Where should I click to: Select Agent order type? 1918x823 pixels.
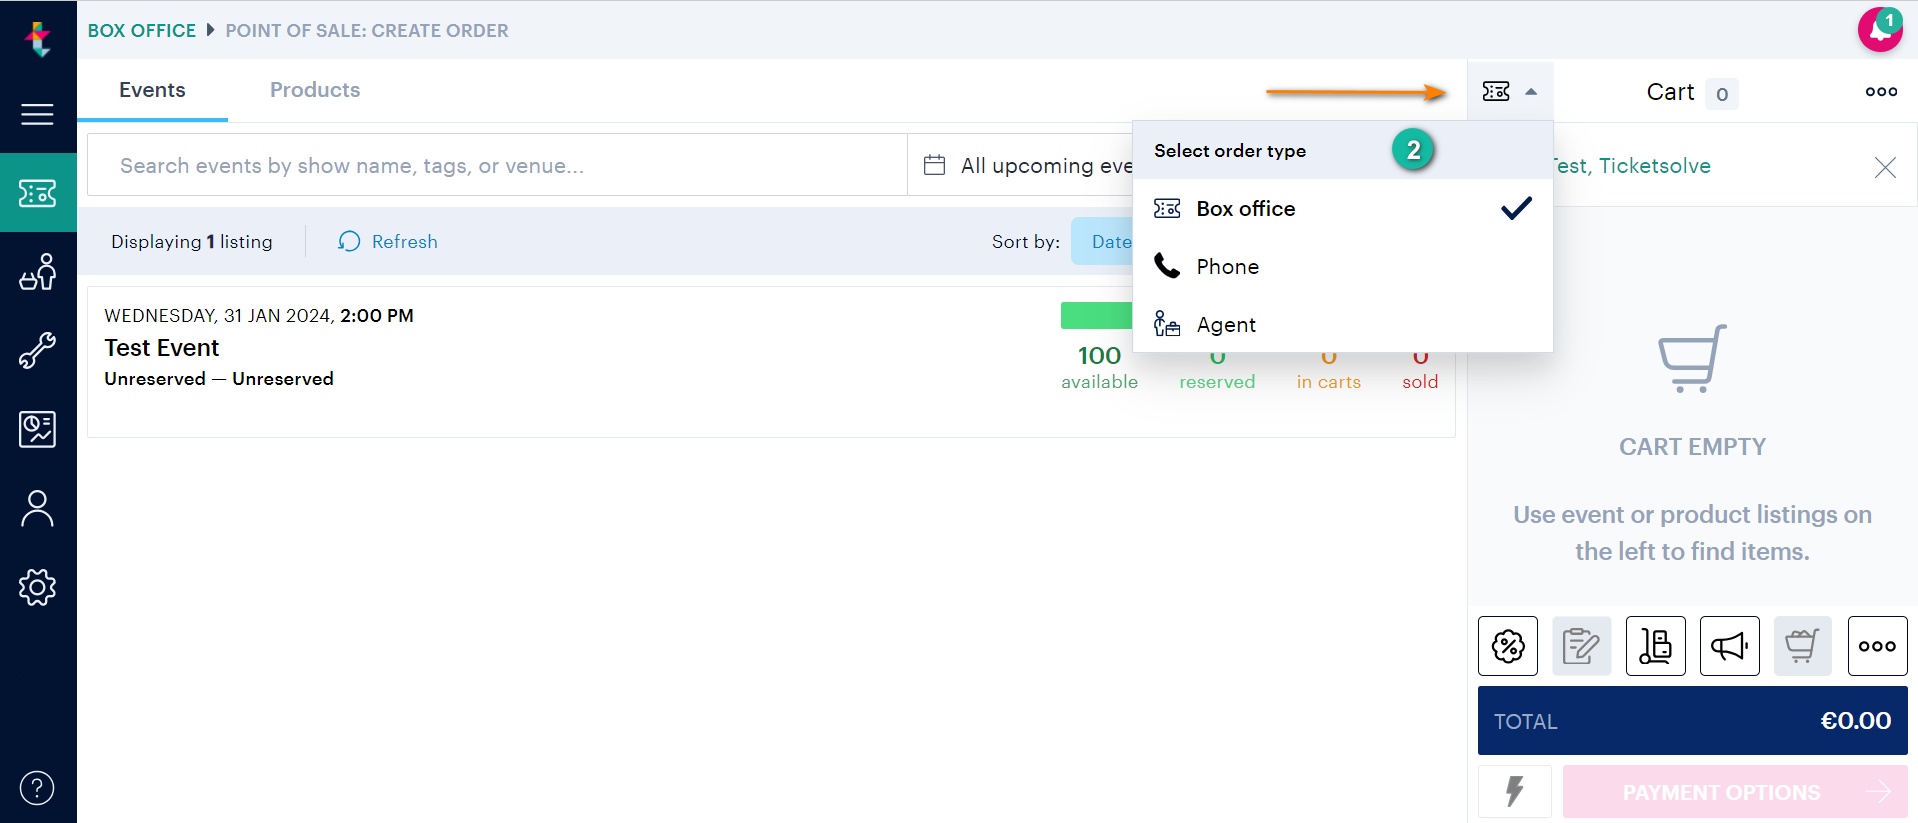click(x=1226, y=325)
